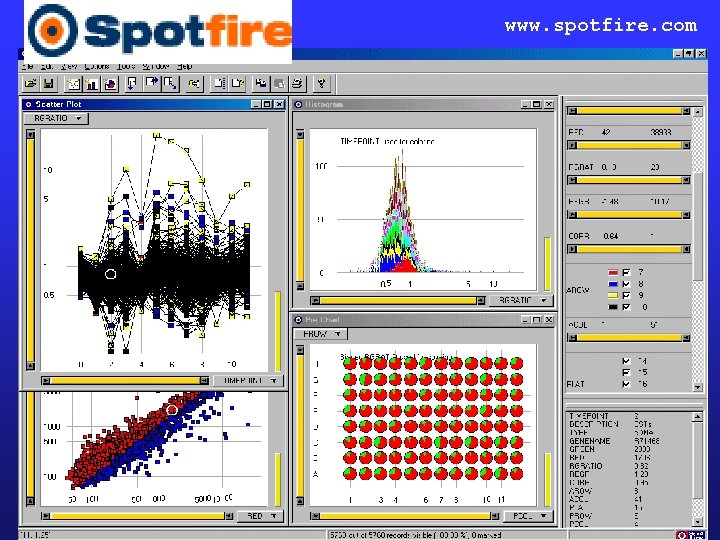The height and width of the screenshot is (540, 720).
Task: Toggle the PLAT checkbox for value 15
Action: [x=626, y=372]
